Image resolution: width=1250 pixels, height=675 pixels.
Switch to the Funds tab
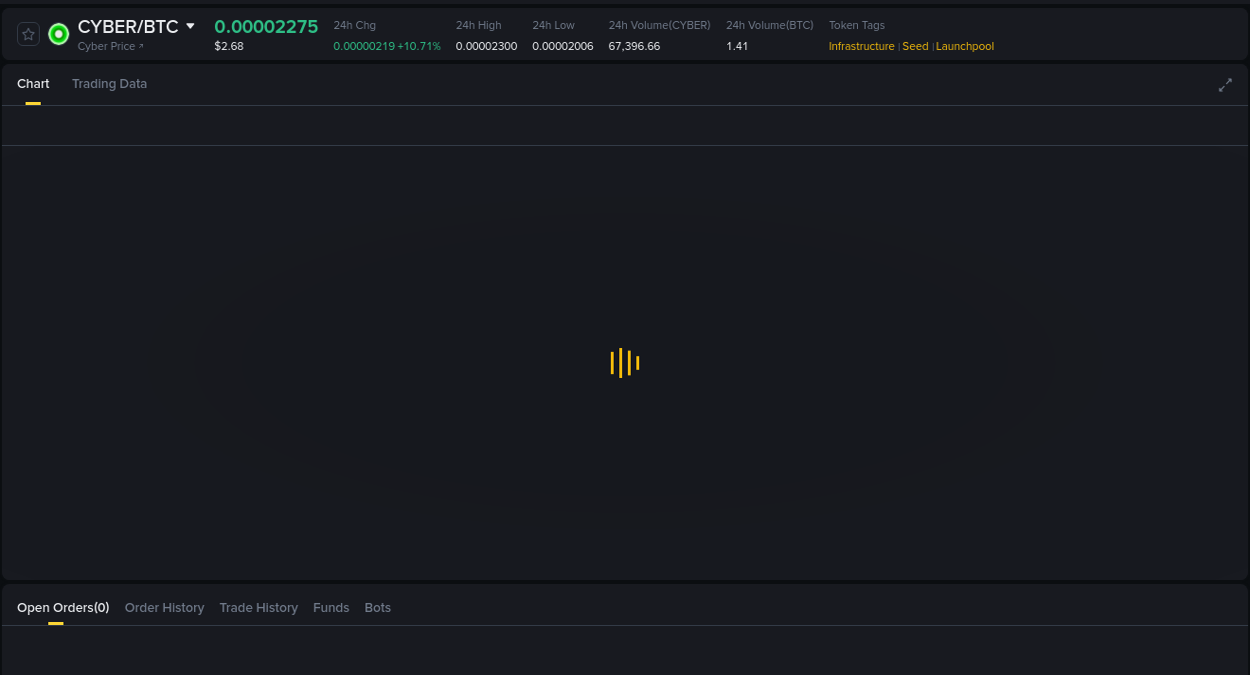(331, 607)
